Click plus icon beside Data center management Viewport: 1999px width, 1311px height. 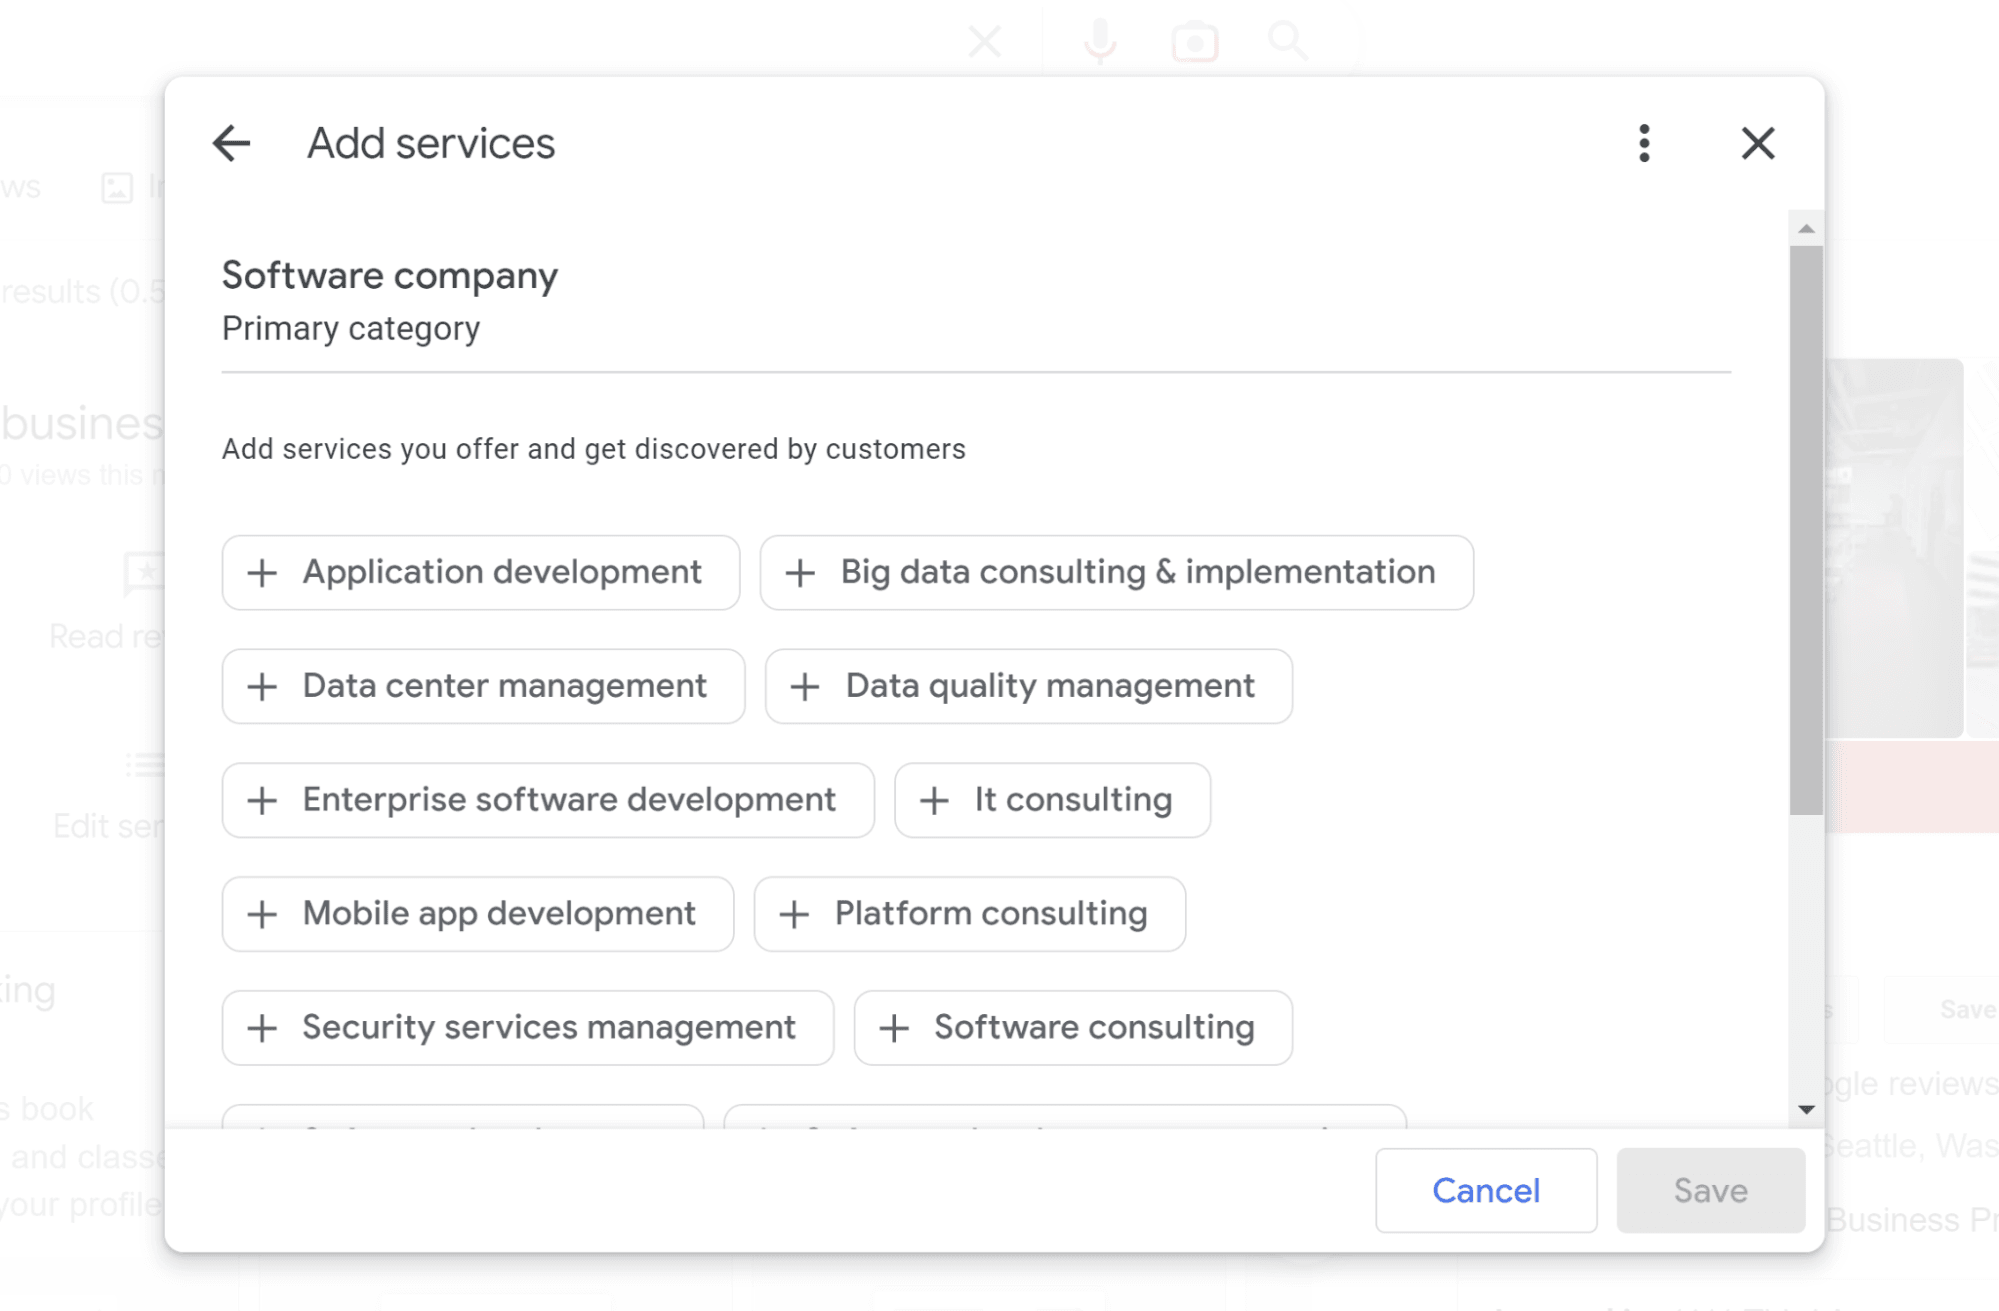point(262,687)
